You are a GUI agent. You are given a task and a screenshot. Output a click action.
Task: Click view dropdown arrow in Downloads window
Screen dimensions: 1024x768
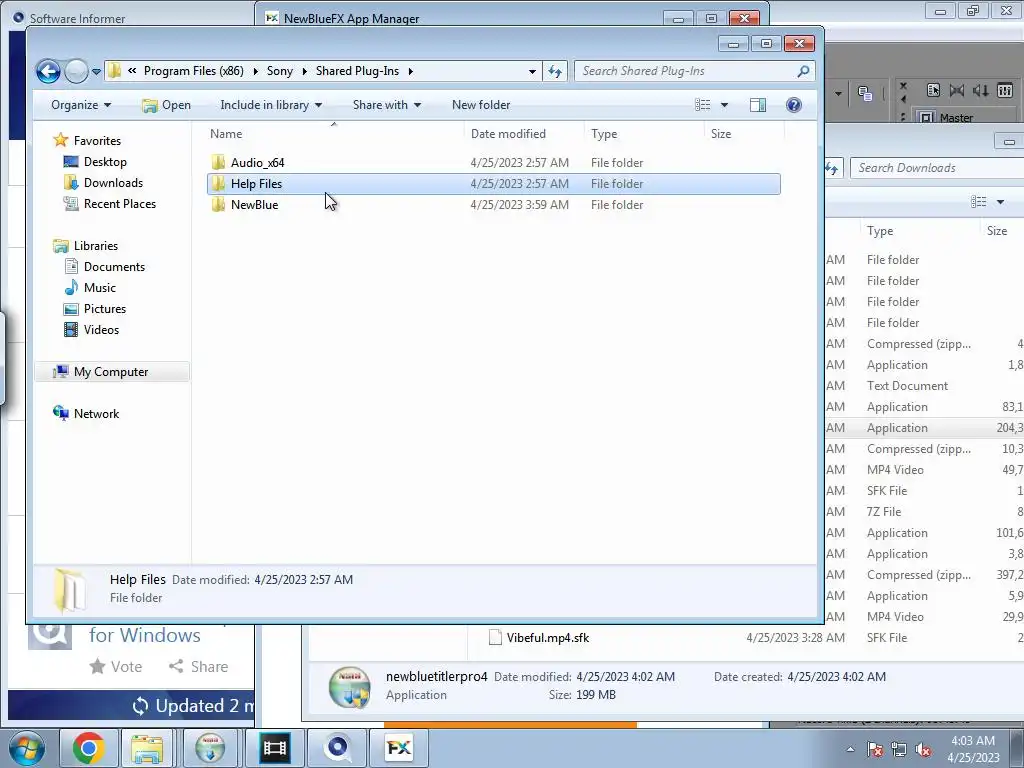pos(1000,202)
